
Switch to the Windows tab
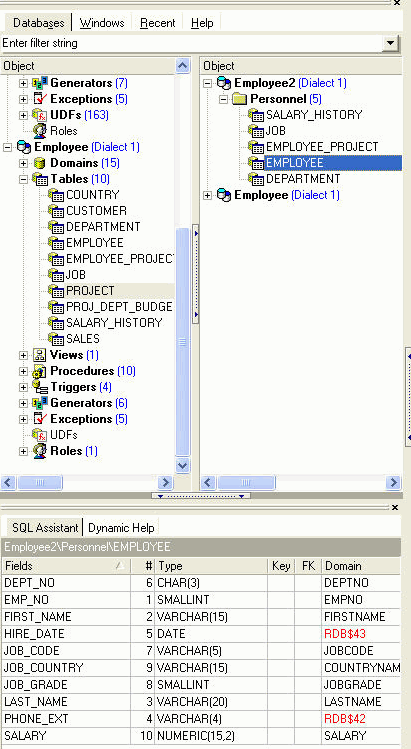click(x=102, y=23)
